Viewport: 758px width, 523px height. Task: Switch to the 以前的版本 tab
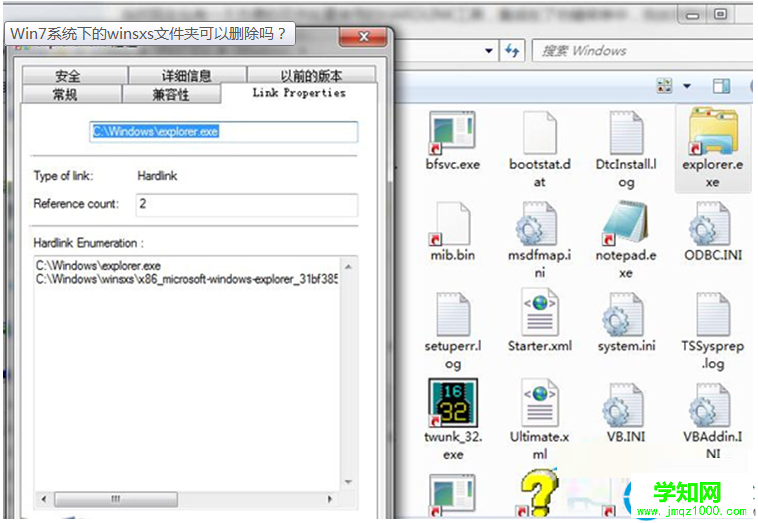click(311, 75)
